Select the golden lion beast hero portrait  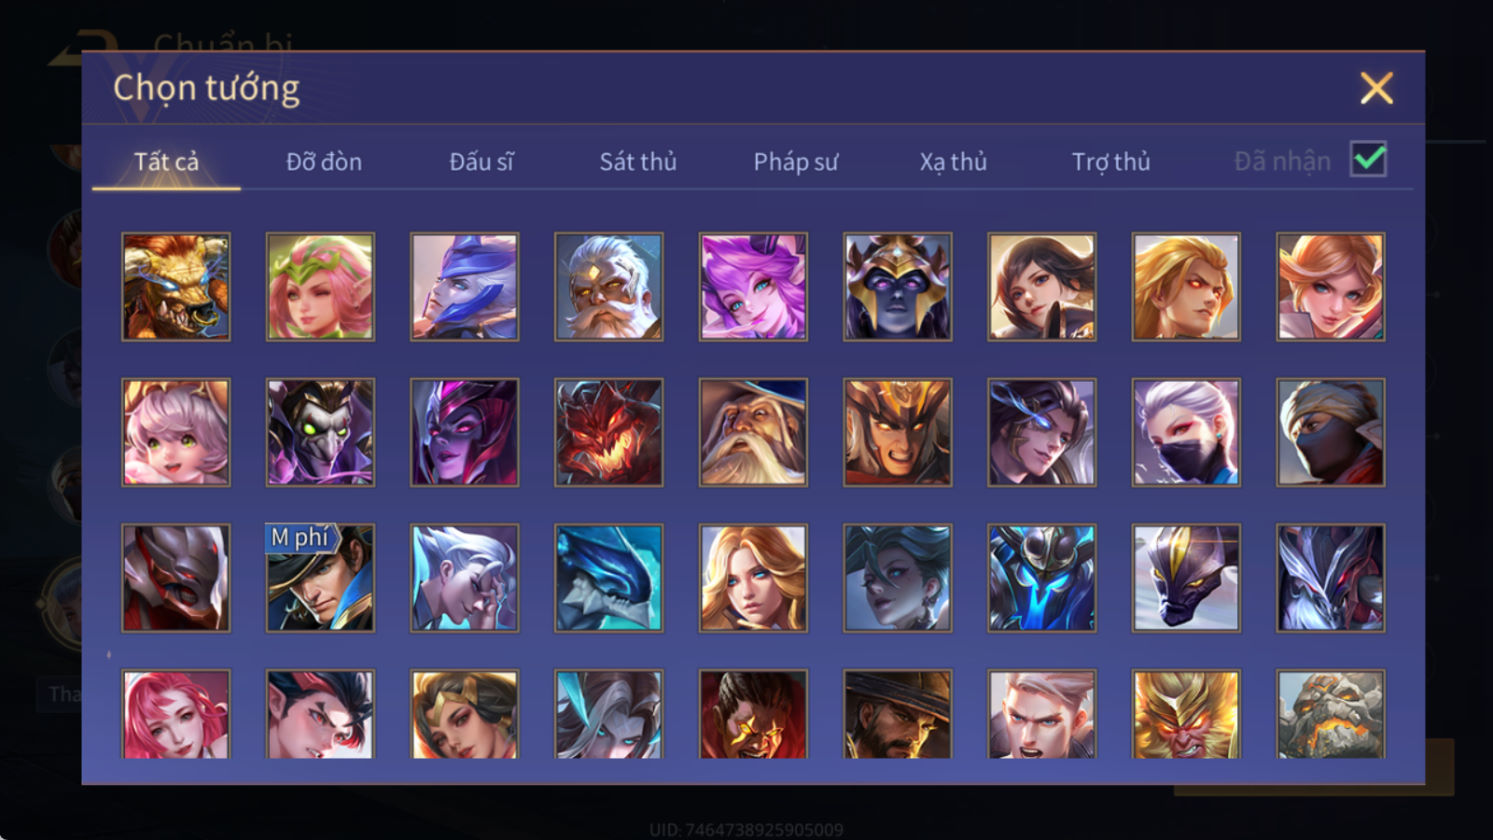(x=176, y=287)
